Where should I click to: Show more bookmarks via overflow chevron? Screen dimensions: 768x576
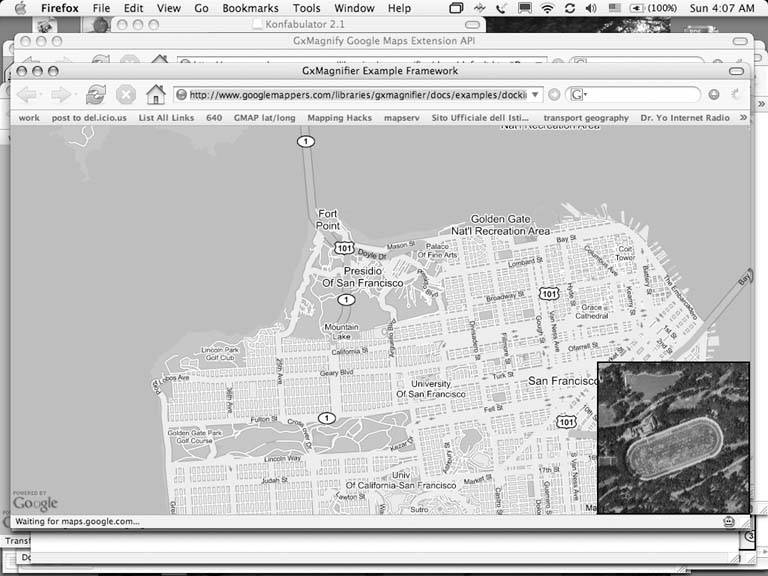coord(743,118)
